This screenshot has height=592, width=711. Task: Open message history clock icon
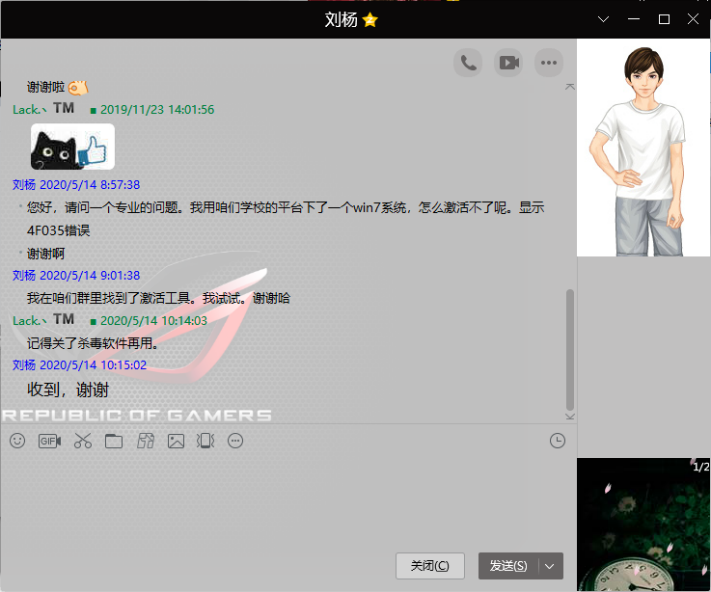pyautogui.click(x=558, y=441)
